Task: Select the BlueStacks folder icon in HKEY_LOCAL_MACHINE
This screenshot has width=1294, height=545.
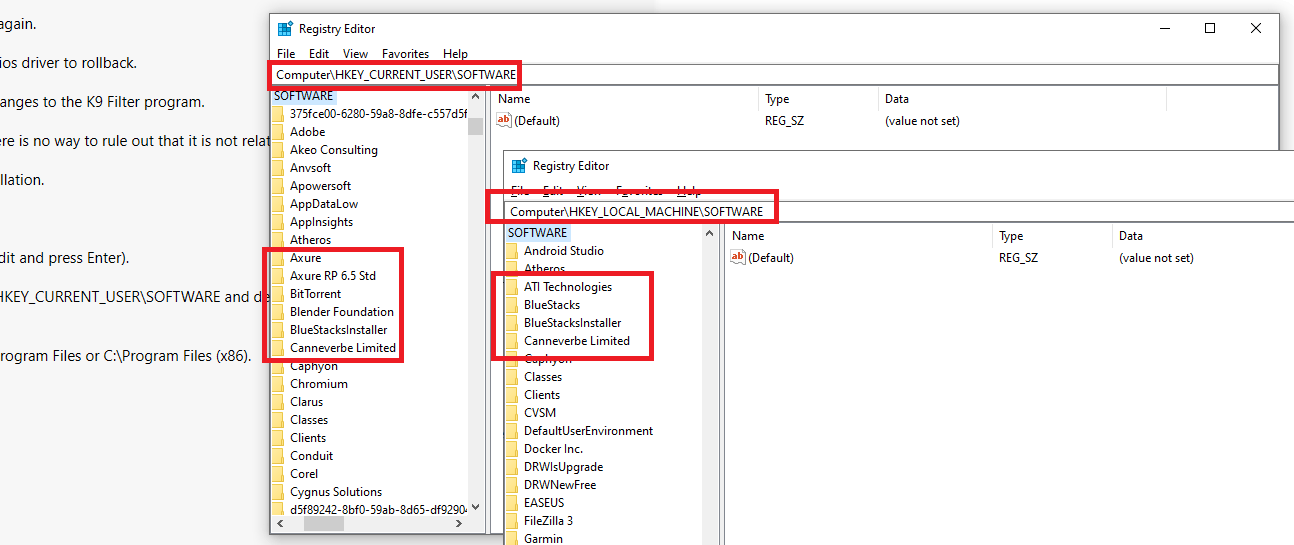Action: [512, 305]
